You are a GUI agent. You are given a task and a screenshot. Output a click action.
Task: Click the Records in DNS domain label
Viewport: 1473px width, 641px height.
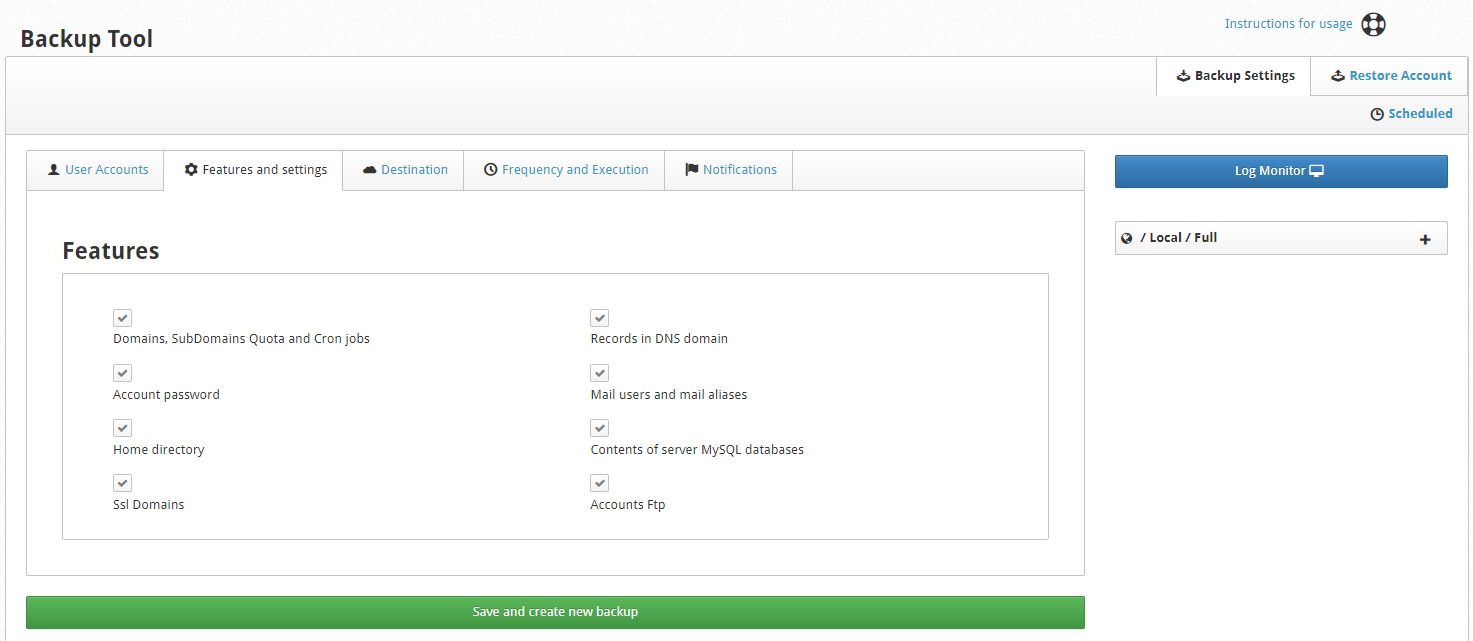tap(659, 339)
